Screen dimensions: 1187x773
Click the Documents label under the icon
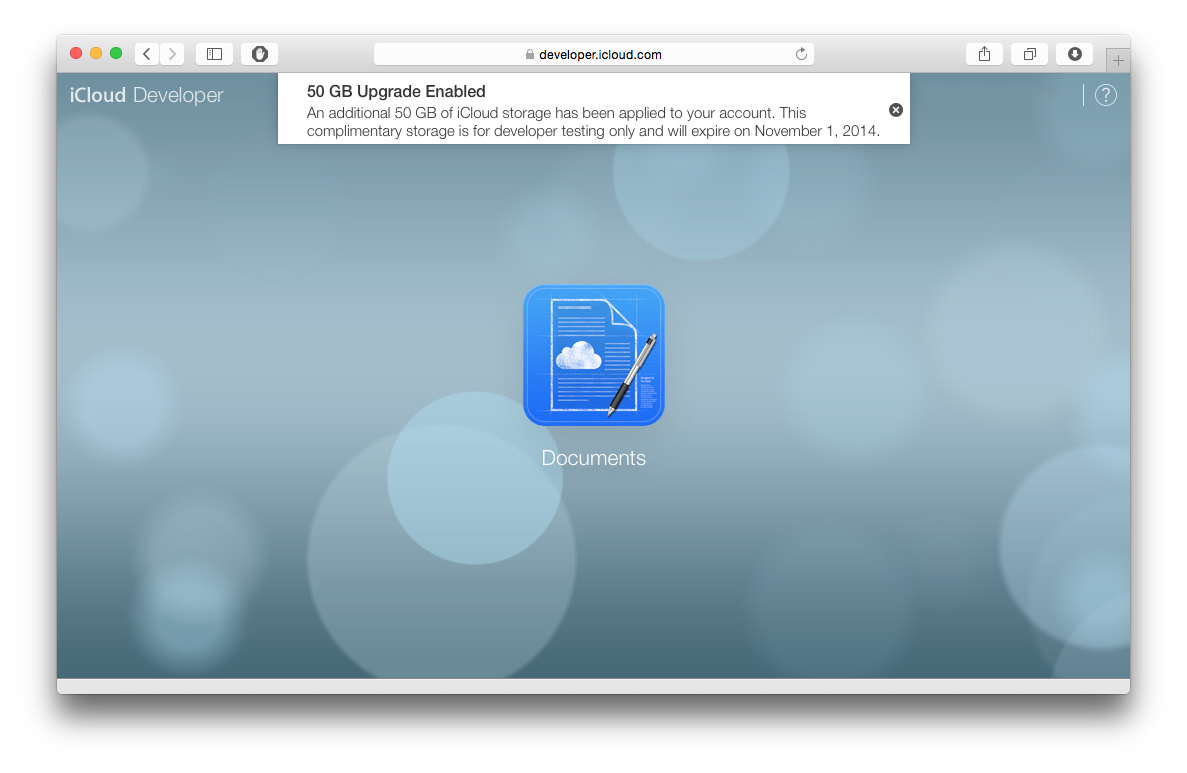coord(594,458)
